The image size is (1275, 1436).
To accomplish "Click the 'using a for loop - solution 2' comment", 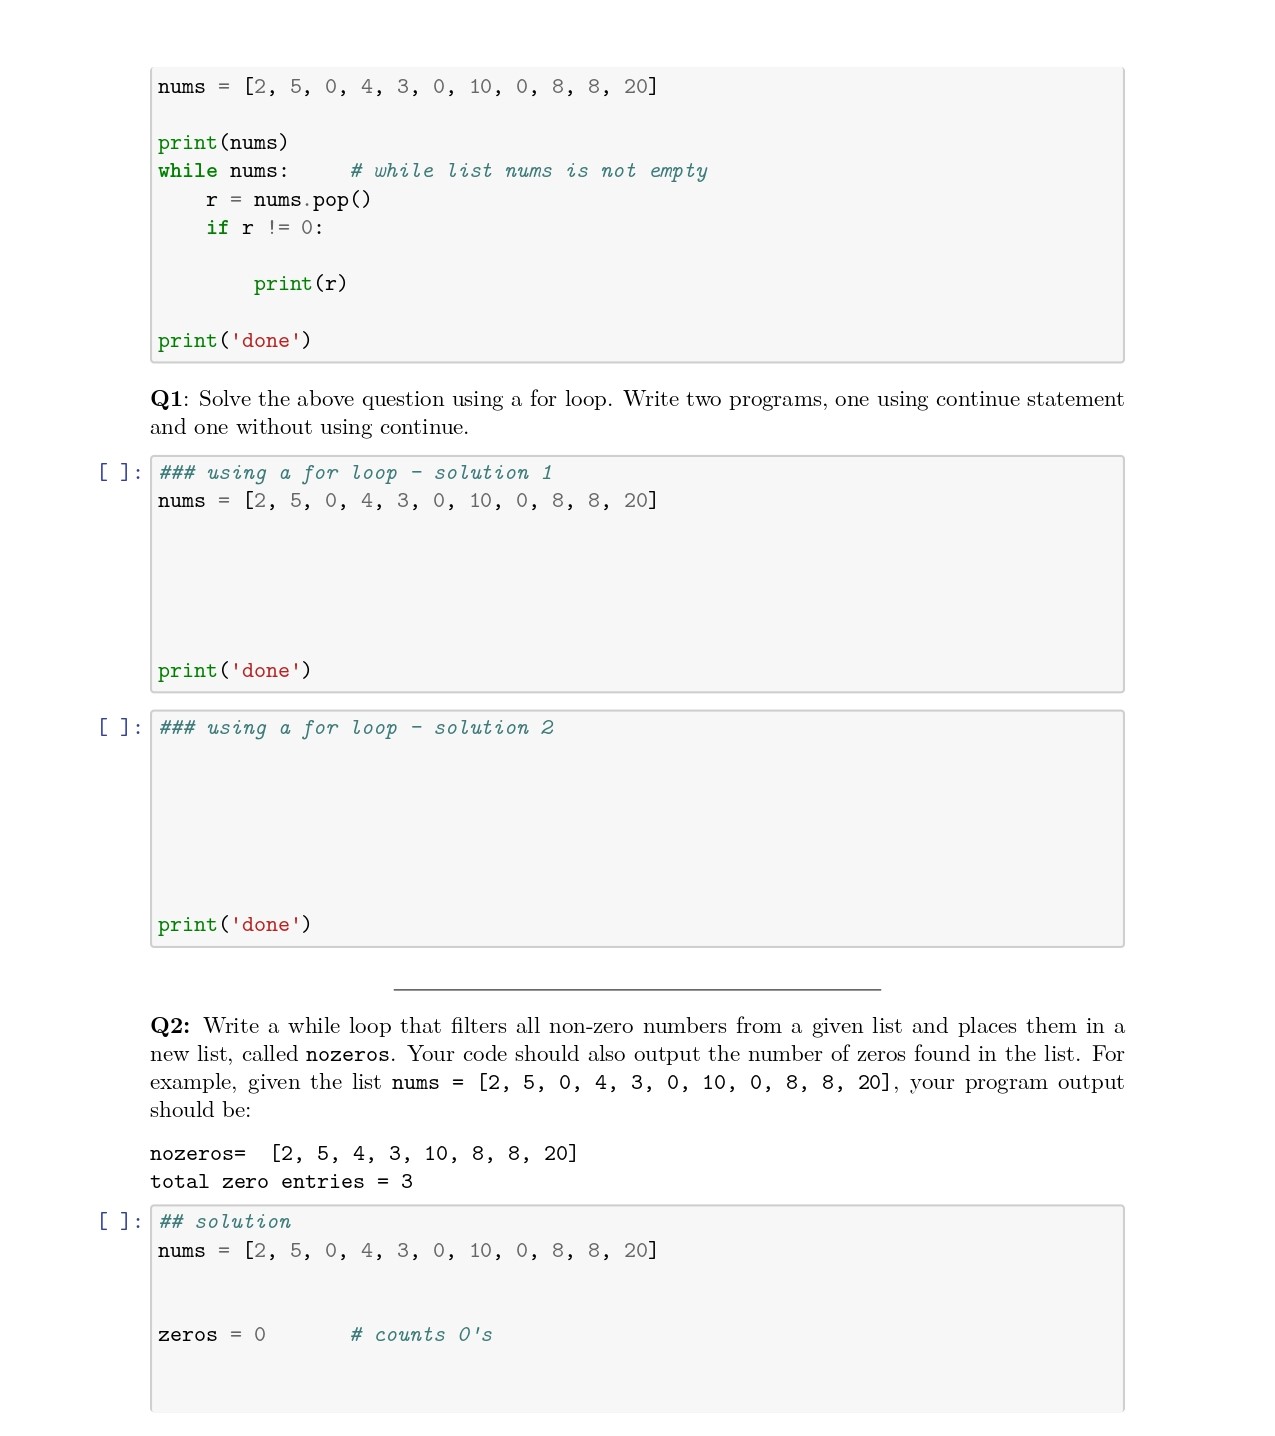I will click(x=356, y=728).
